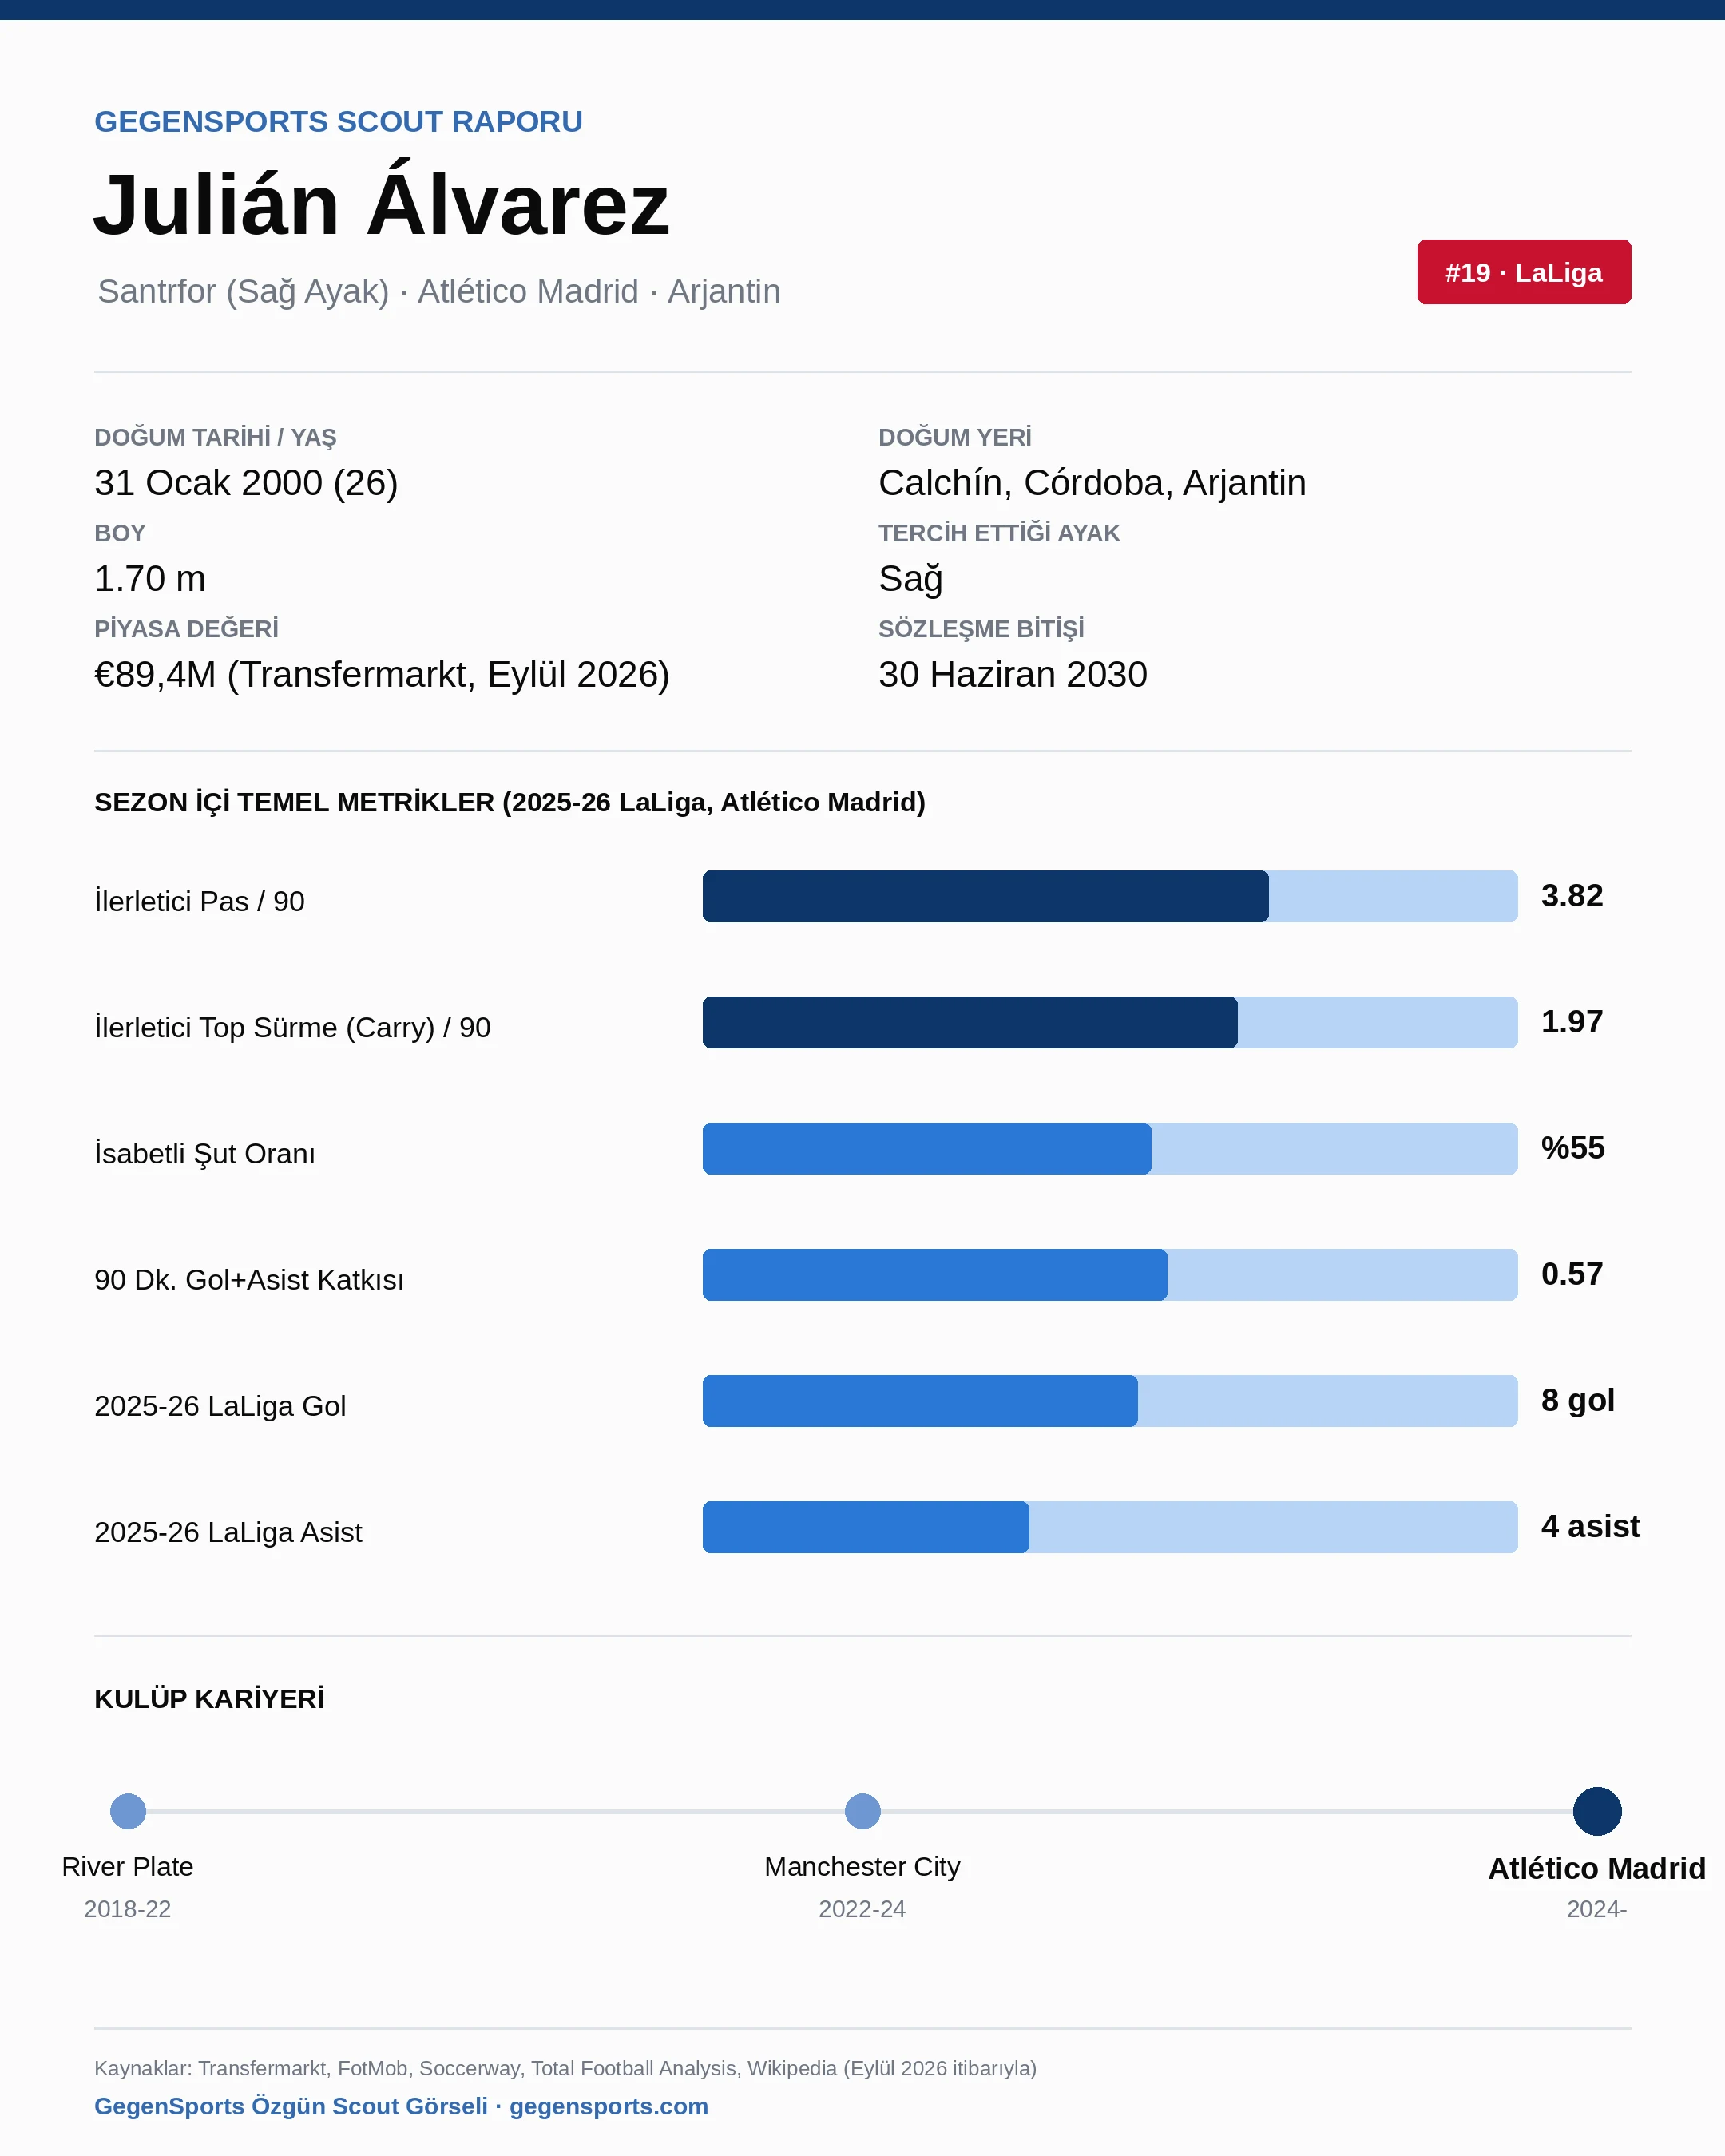Image resolution: width=1725 pixels, height=2156 pixels.
Task: Click the "90 Dk. Gol+Asist Katkısı" label
Action: pos(249,1280)
